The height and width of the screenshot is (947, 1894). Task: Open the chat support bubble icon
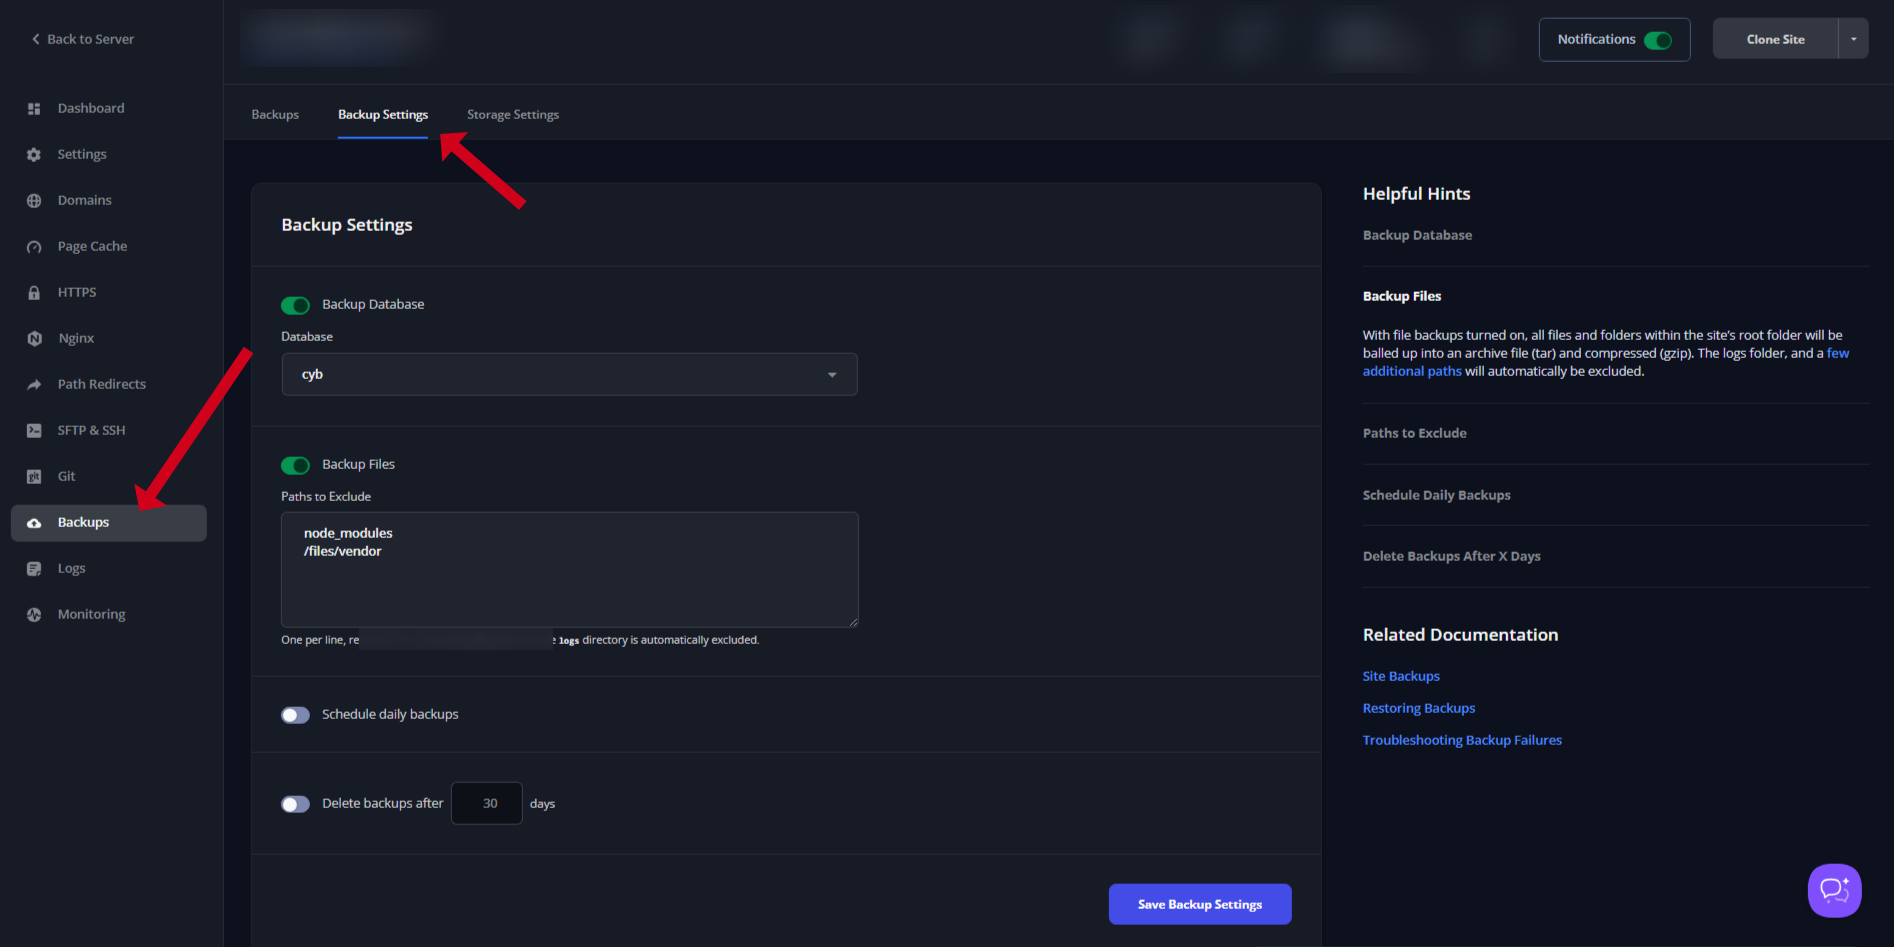click(1834, 890)
